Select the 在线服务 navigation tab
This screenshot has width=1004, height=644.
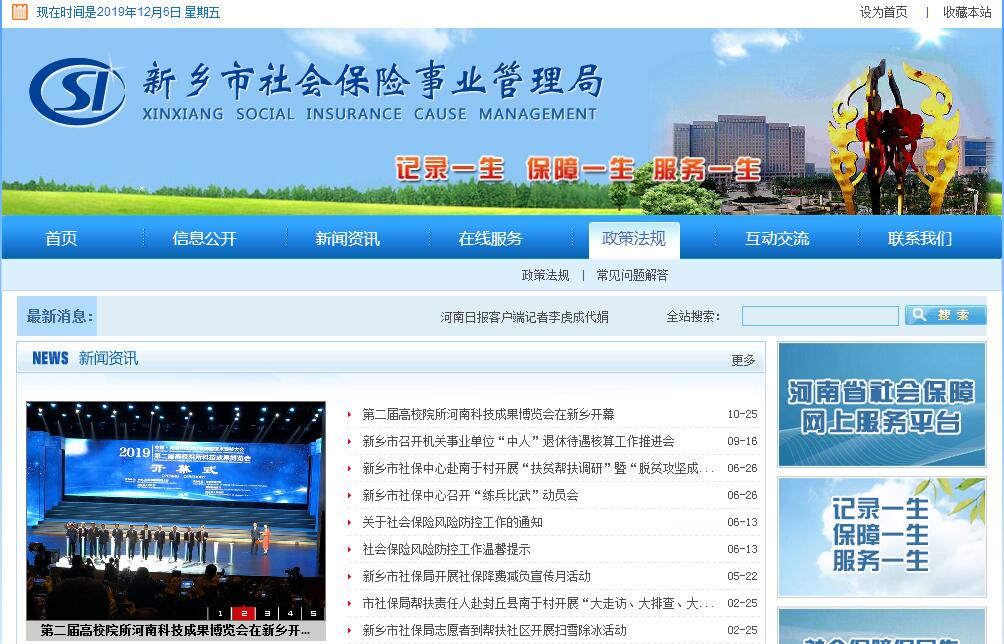(x=490, y=239)
